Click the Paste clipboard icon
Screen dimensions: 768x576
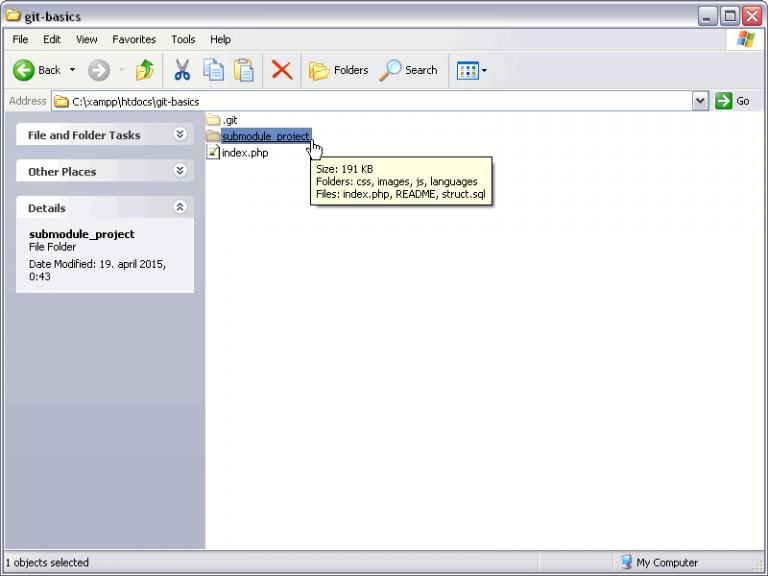point(243,70)
